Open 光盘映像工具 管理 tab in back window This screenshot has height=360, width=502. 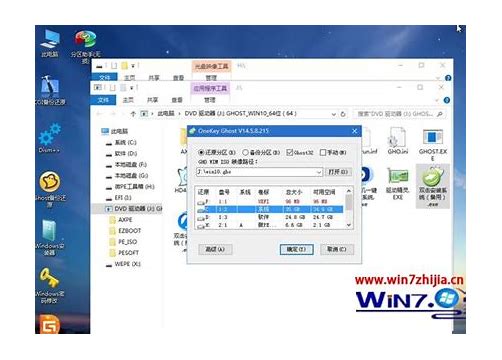tap(211, 78)
